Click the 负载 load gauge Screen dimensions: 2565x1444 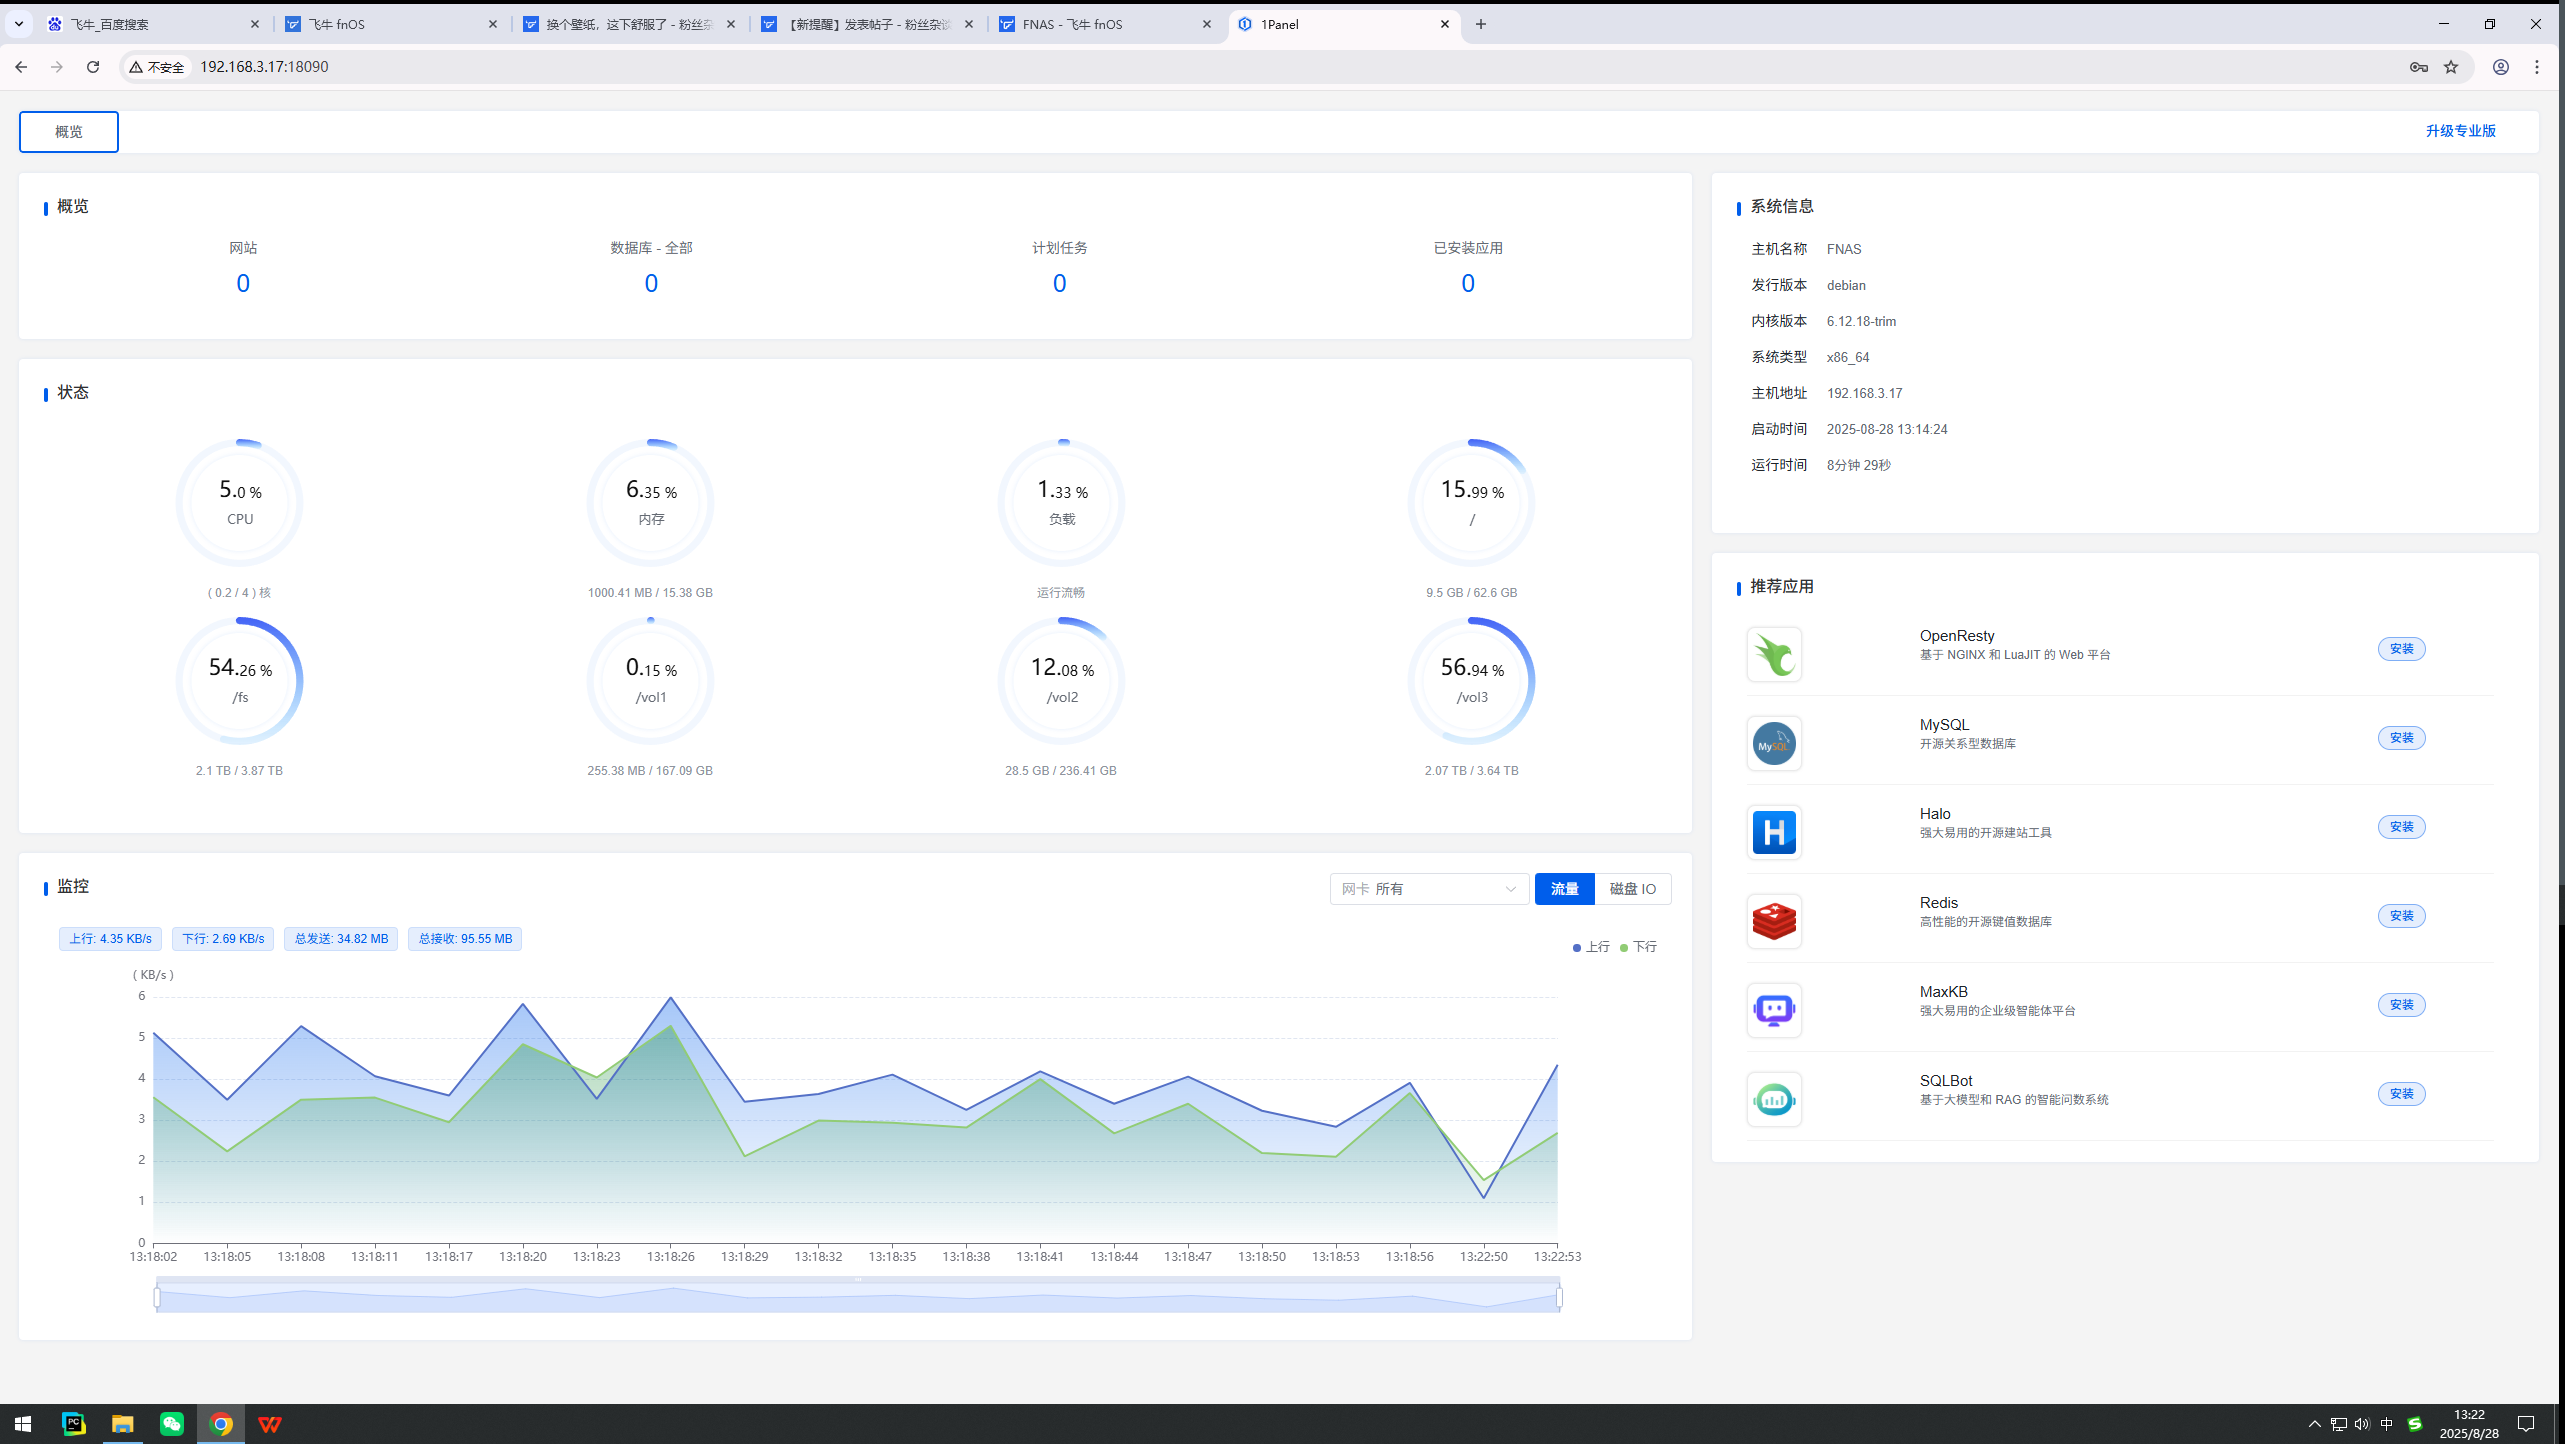[x=1061, y=503]
